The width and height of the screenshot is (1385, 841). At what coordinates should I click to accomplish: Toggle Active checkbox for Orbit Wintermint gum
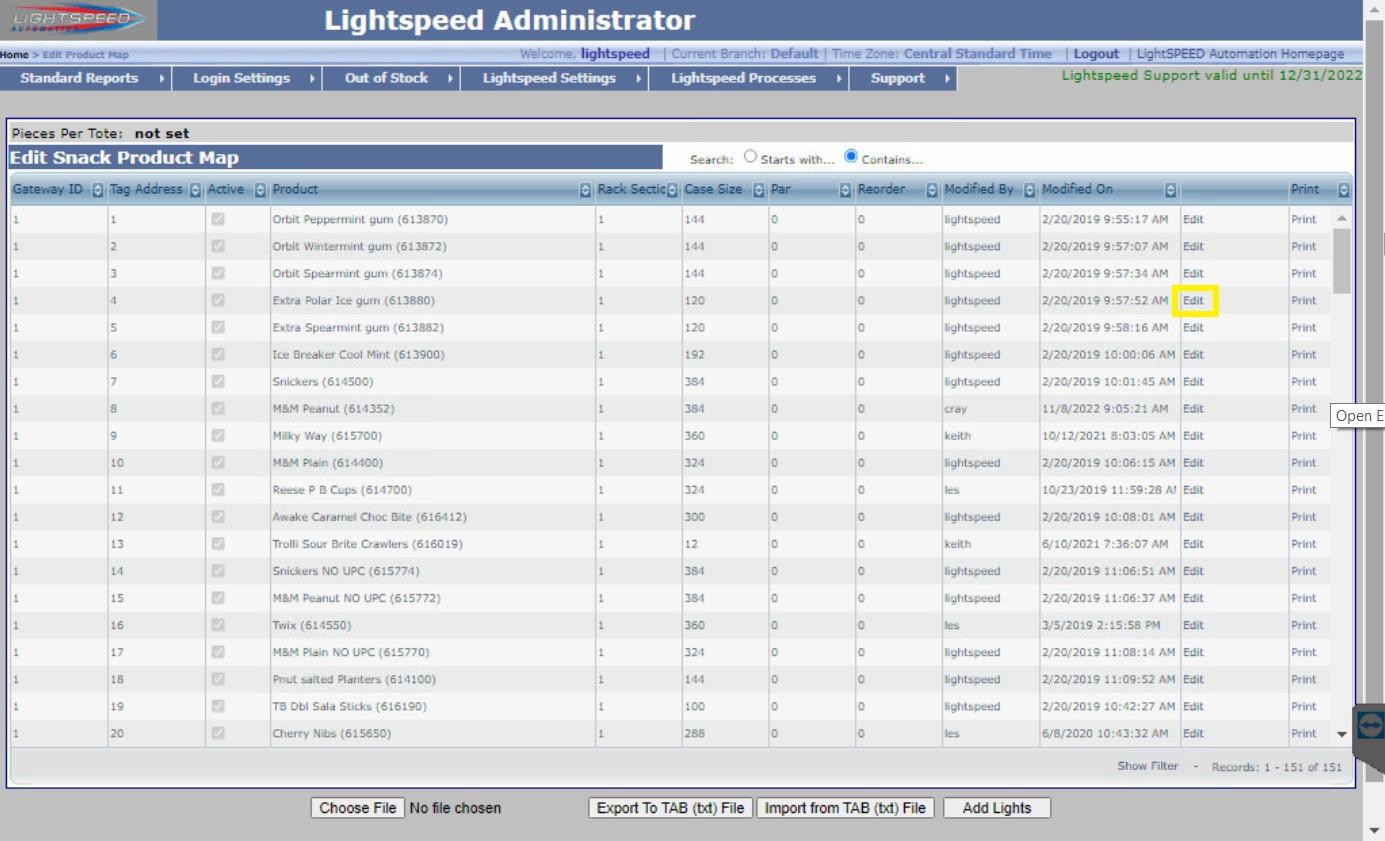coord(218,245)
